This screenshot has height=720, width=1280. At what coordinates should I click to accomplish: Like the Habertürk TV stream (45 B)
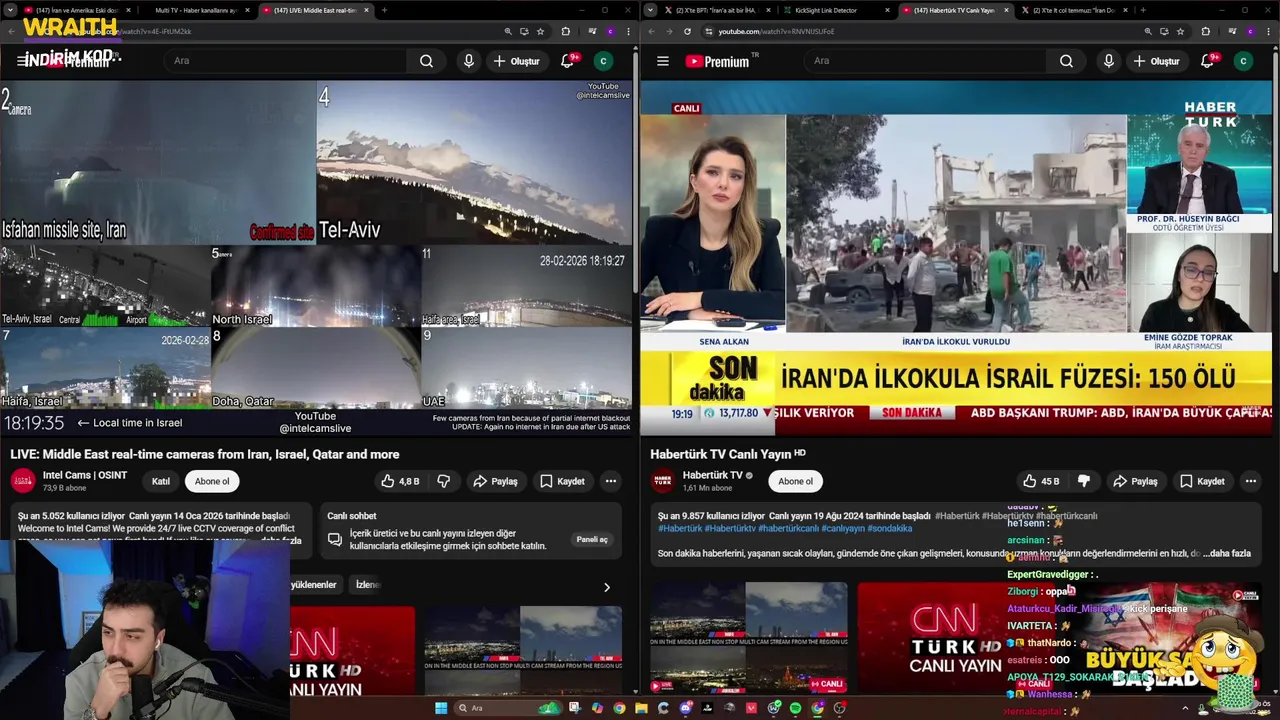[1040, 481]
